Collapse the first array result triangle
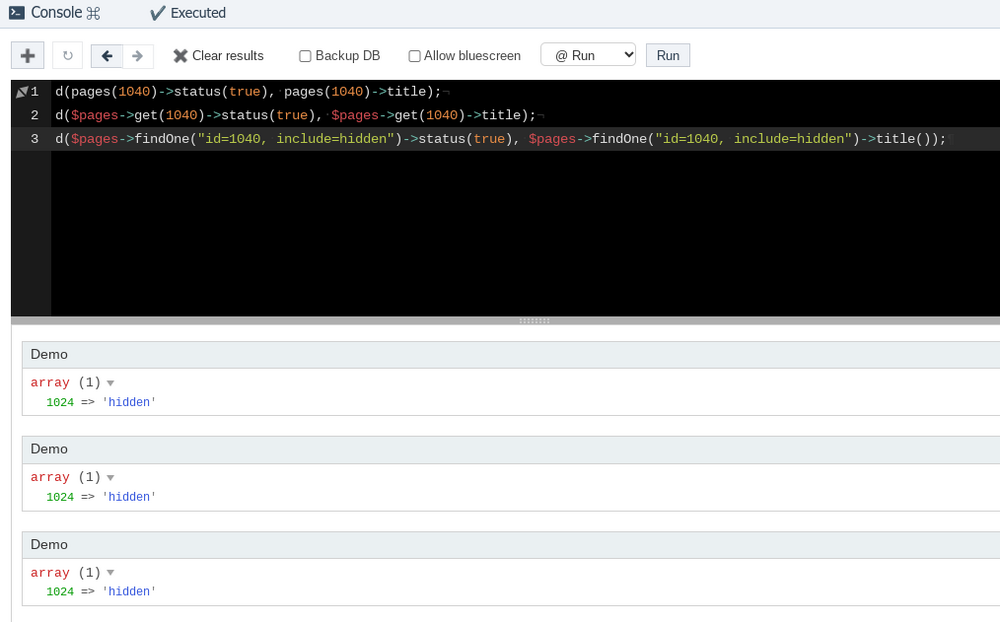This screenshot has height=622, width=1000. (111, 383)
